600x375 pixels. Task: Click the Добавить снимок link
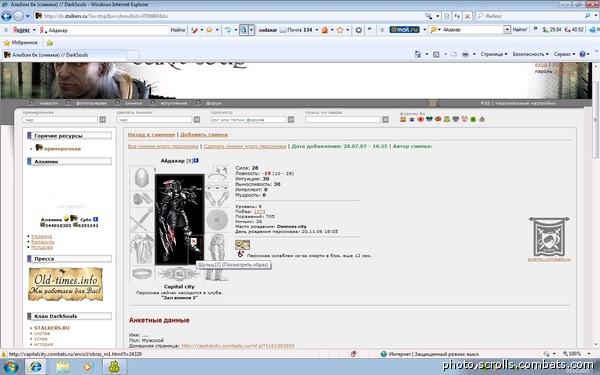(204, 135)
